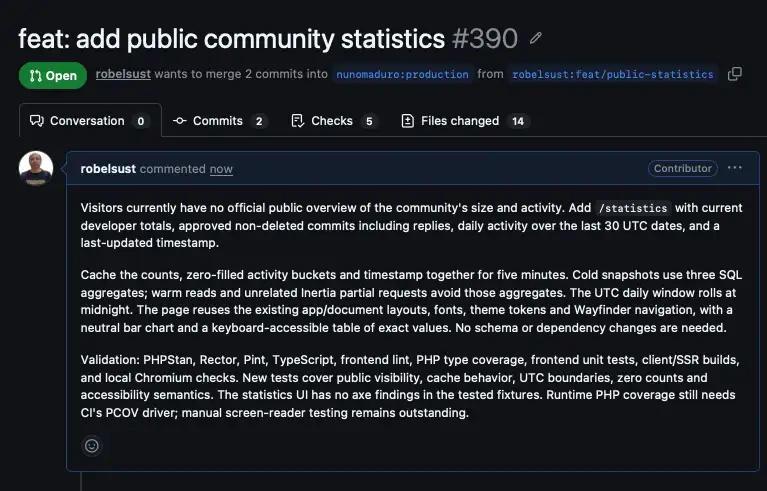The height and width of the screenshot is (491, 767).
Task: Click the pull request number #390
Action: 485,39
